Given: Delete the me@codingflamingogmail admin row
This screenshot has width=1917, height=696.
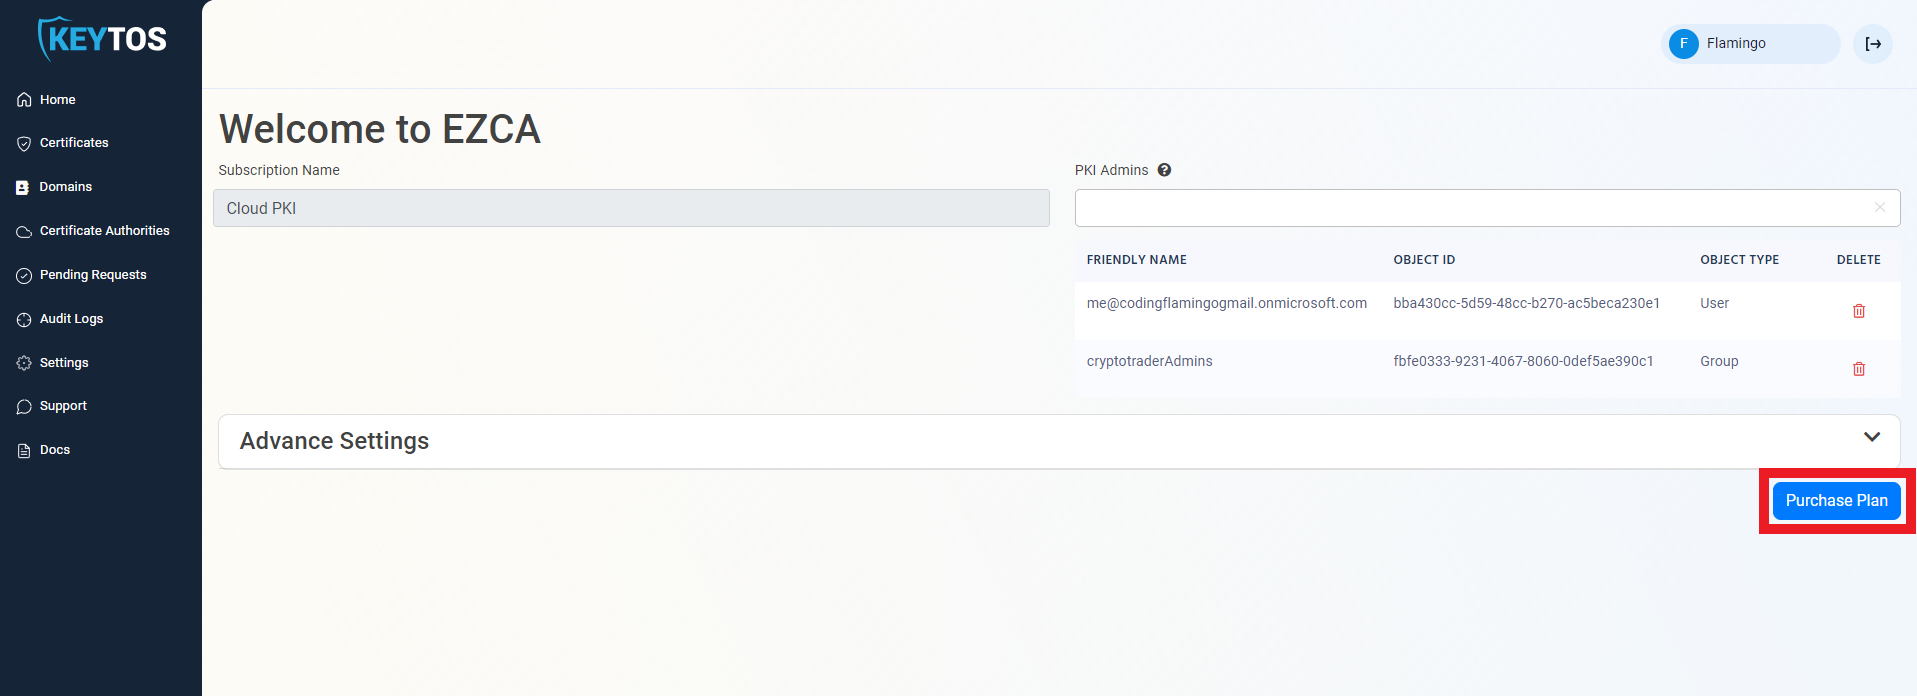Looking at the screenshot, I should (x=1859, y=311).
